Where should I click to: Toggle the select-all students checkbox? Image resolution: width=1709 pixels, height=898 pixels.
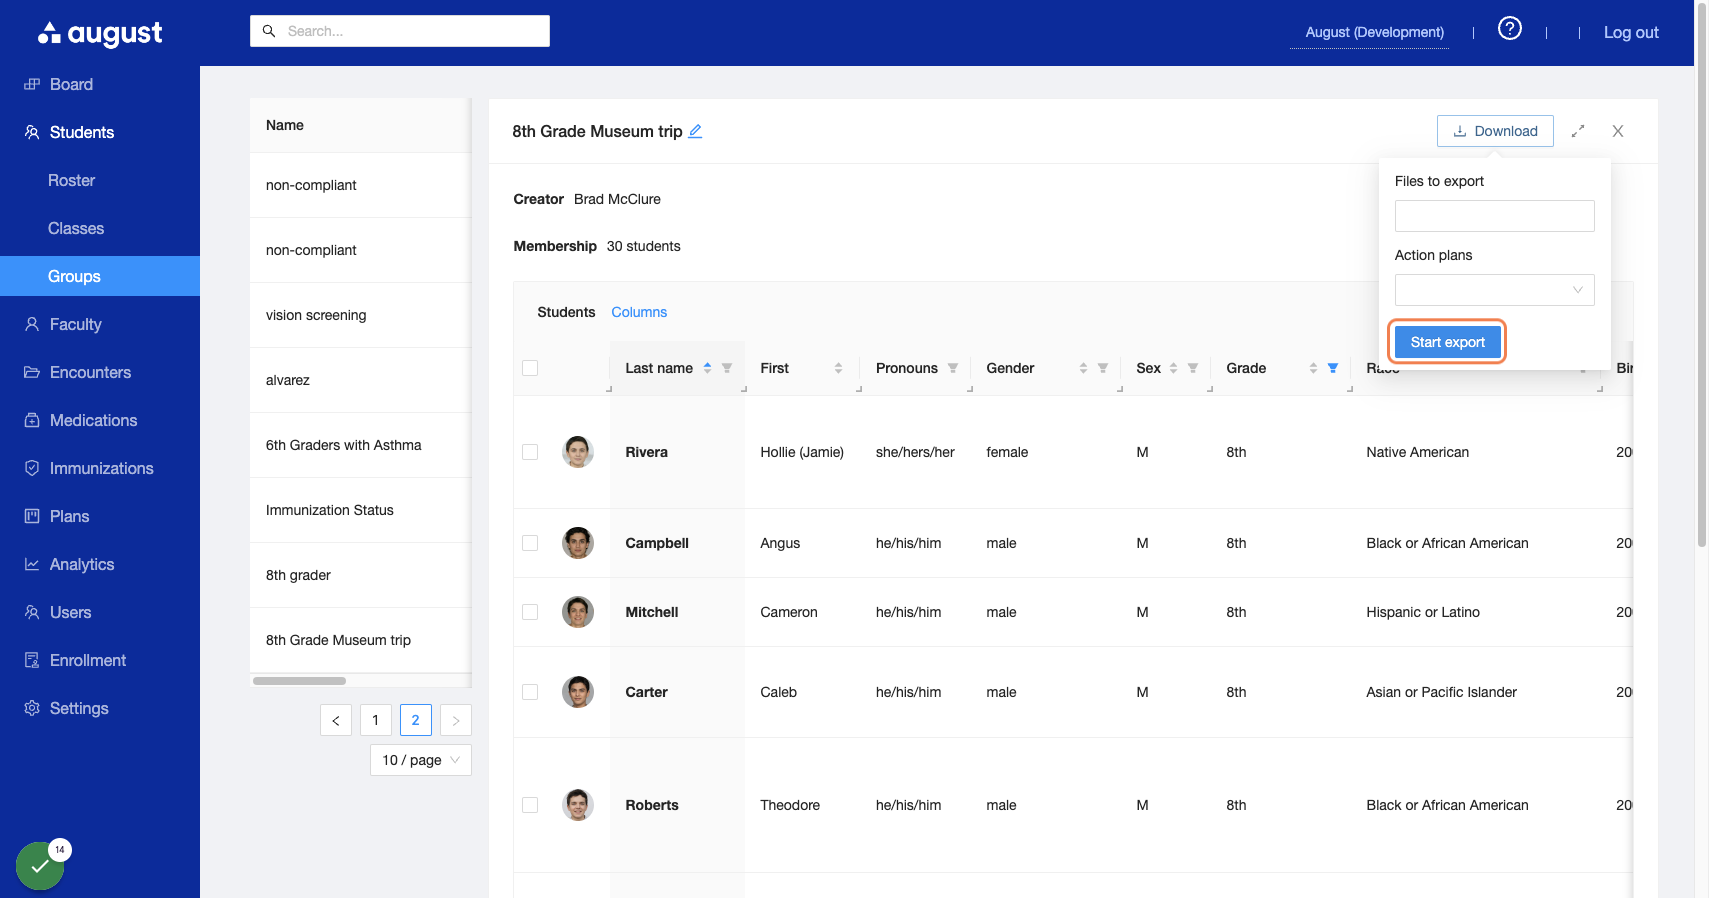(530, 368)
